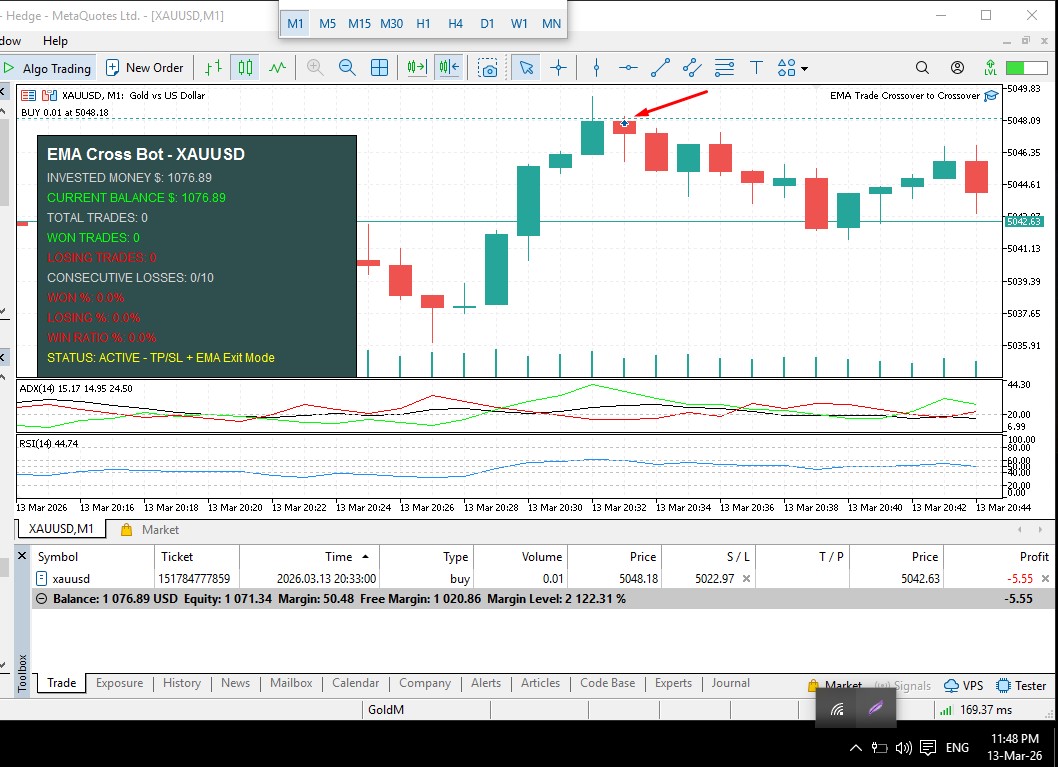
Task: Open the search tool
Action: (922, 68)
